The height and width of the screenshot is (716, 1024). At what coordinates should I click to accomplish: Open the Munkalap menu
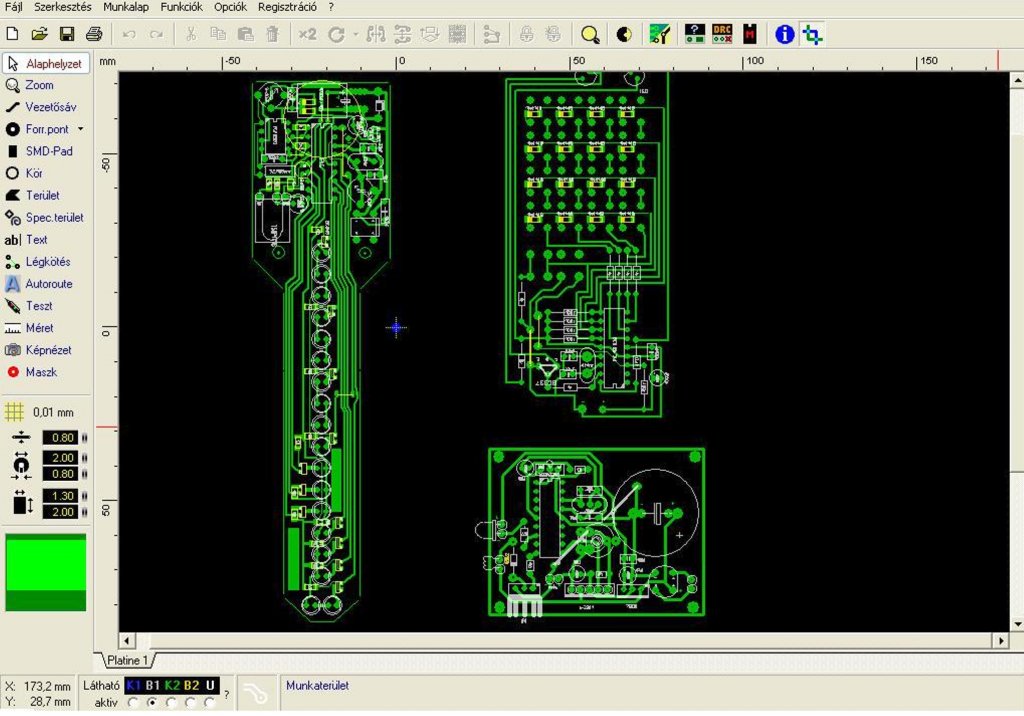126,7
